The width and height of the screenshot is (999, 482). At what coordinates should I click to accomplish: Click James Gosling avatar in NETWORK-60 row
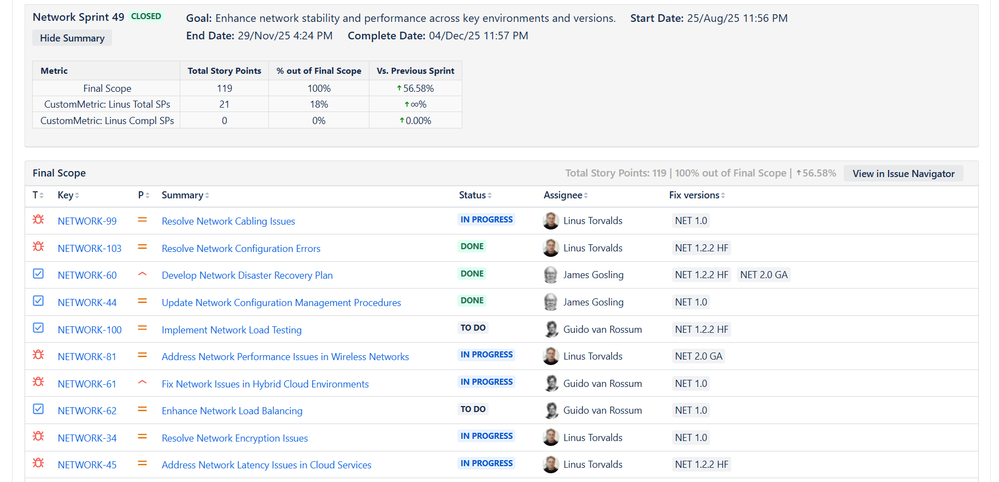coord(551,274)
